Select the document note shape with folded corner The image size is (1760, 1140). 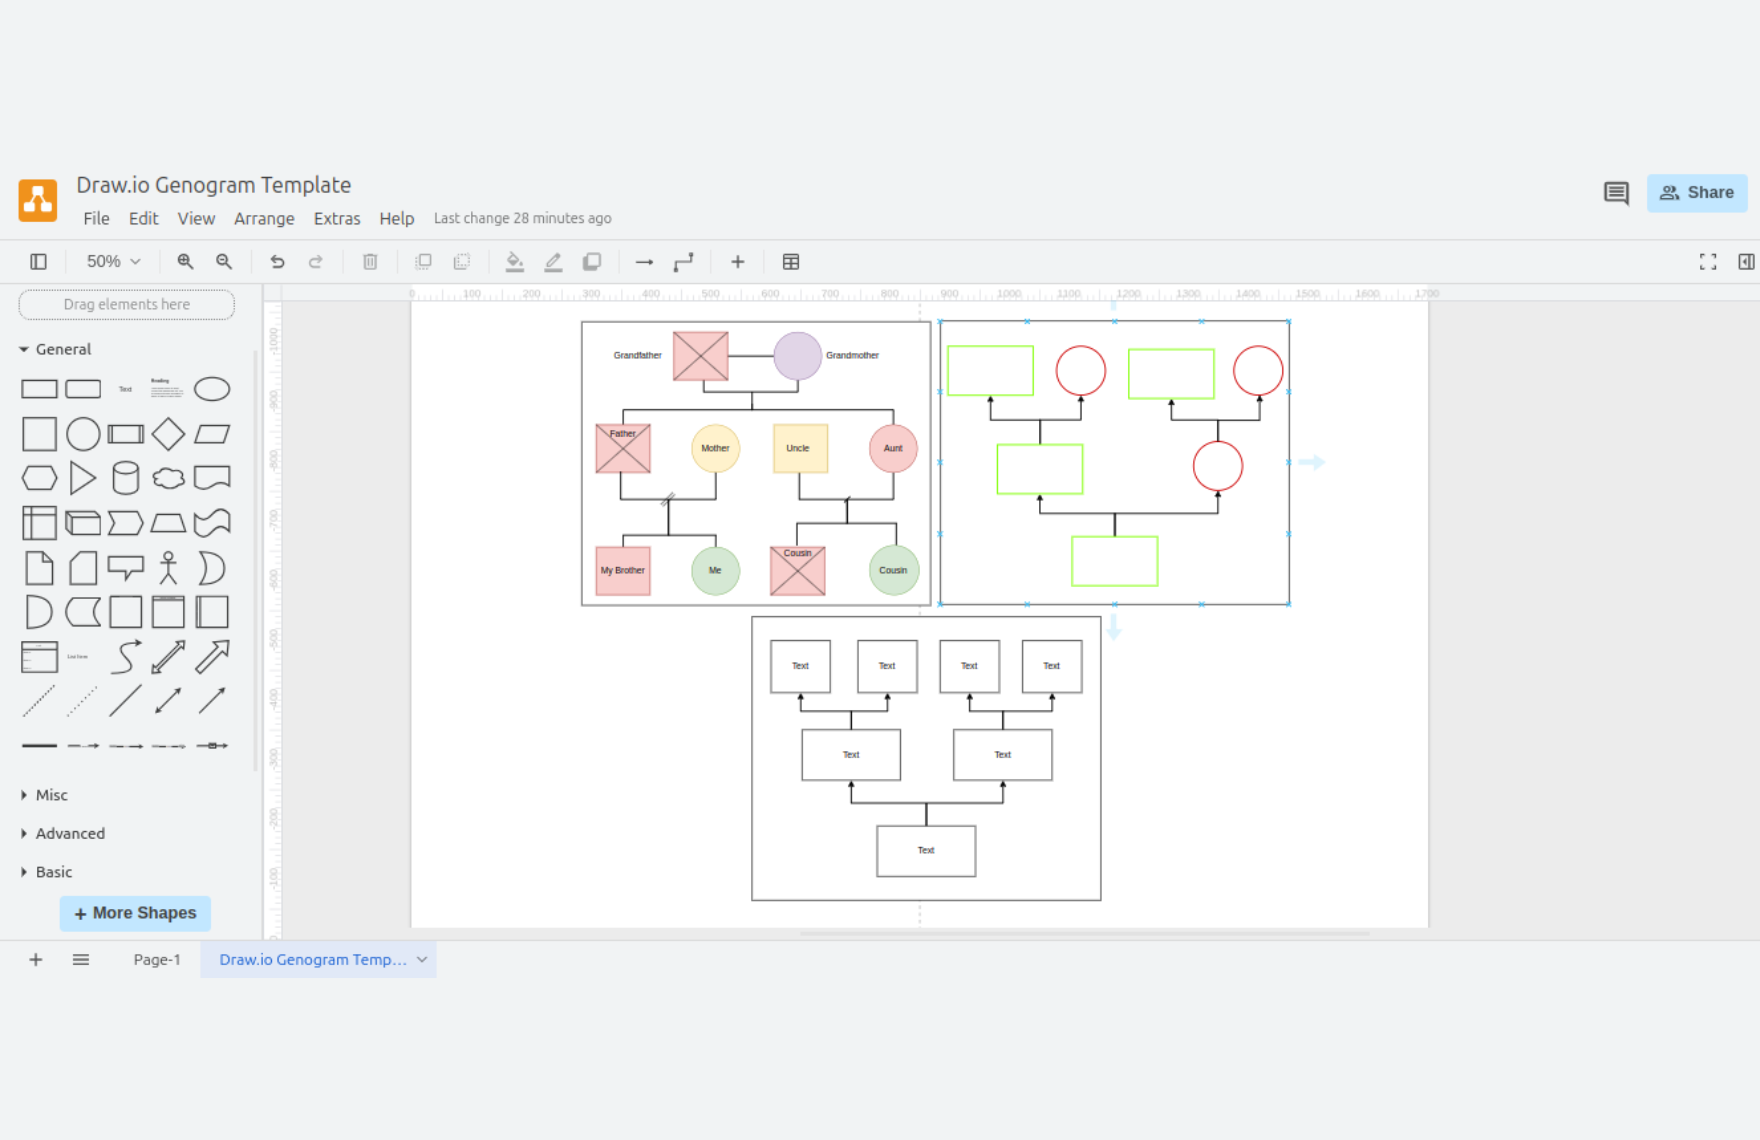point(39,568)
